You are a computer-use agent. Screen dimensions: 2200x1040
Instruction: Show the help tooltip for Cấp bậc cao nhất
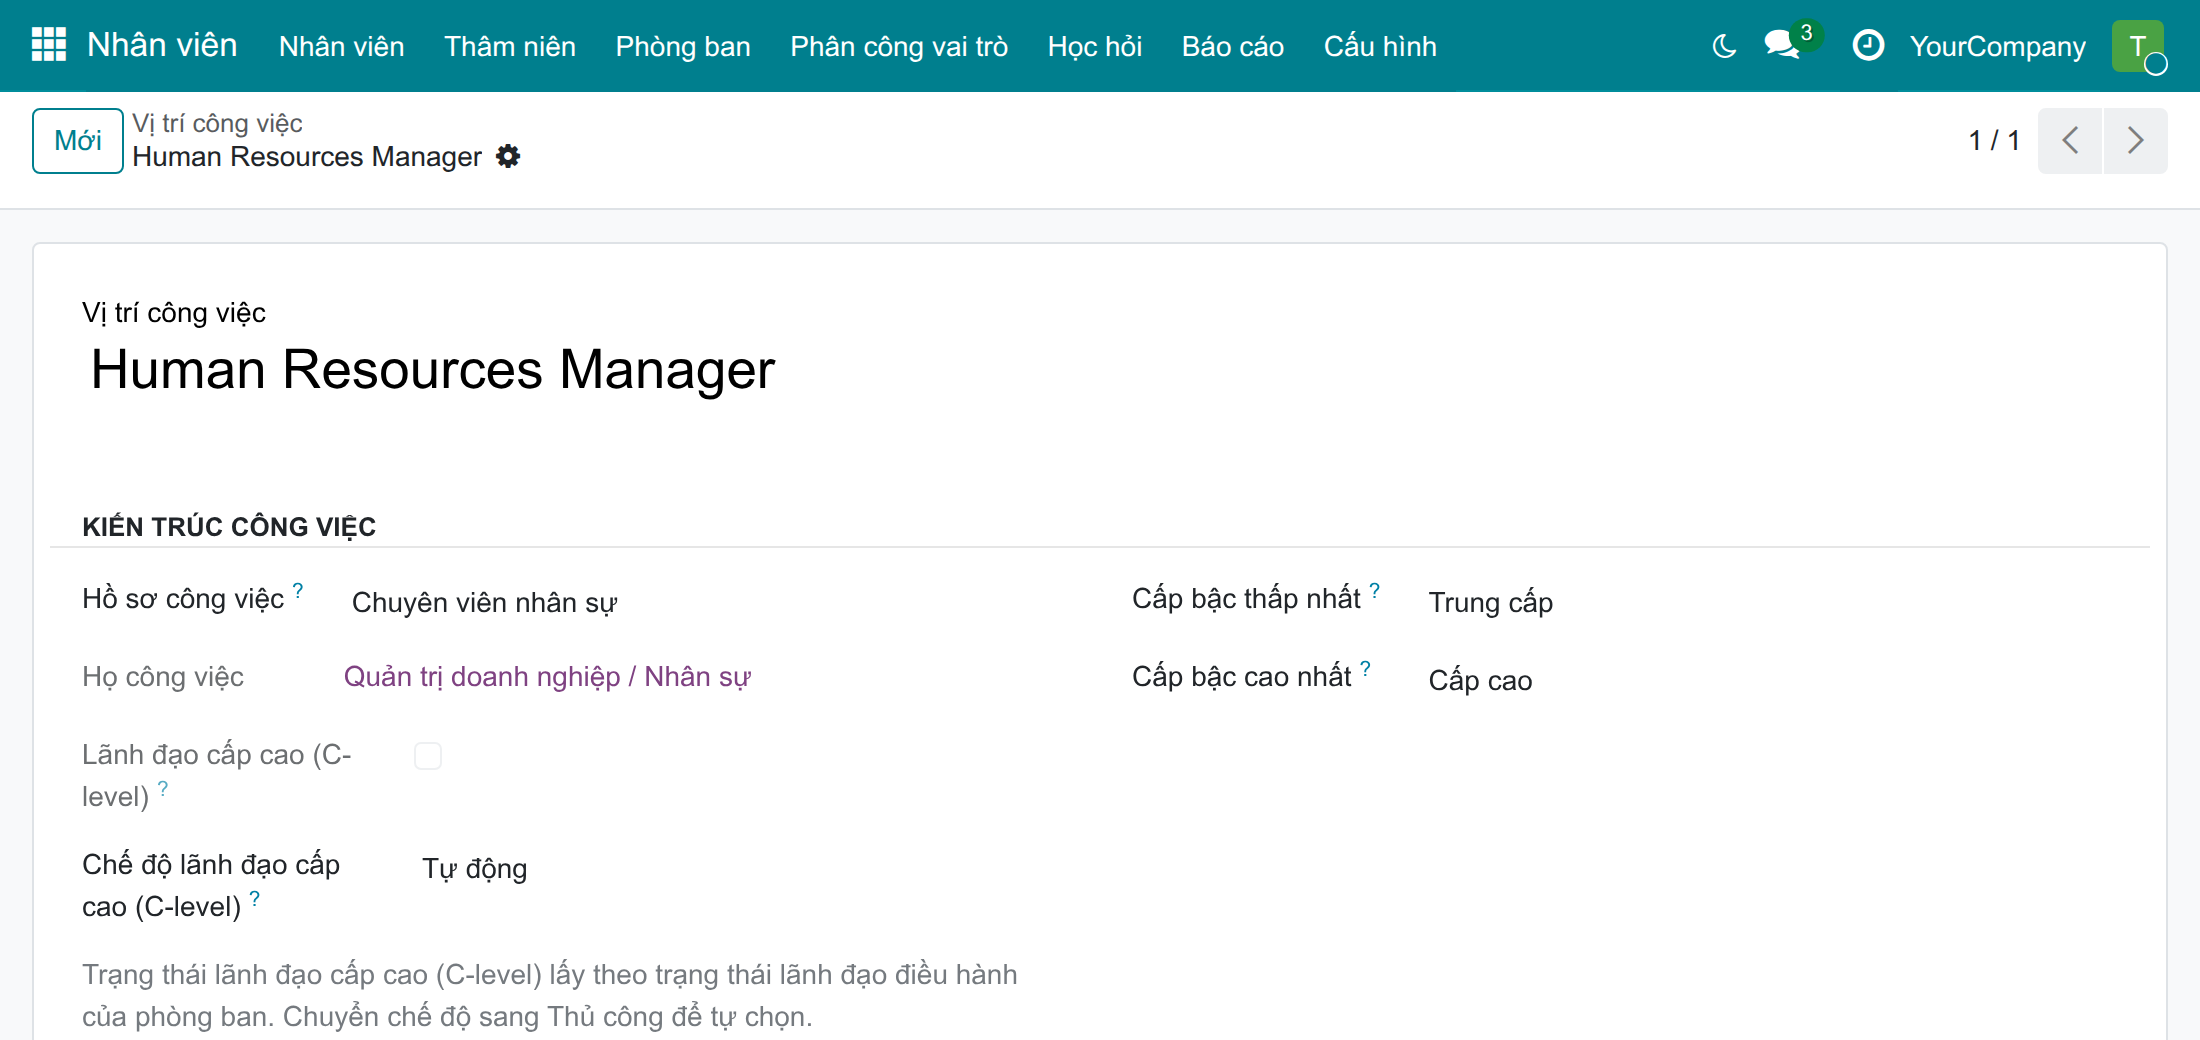[1366, 668]
